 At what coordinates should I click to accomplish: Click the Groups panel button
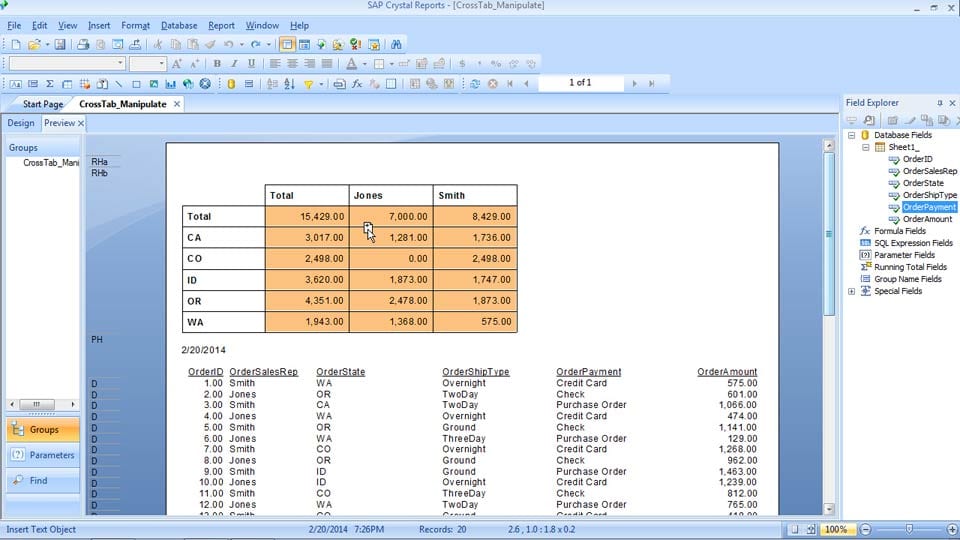[43, 430]
